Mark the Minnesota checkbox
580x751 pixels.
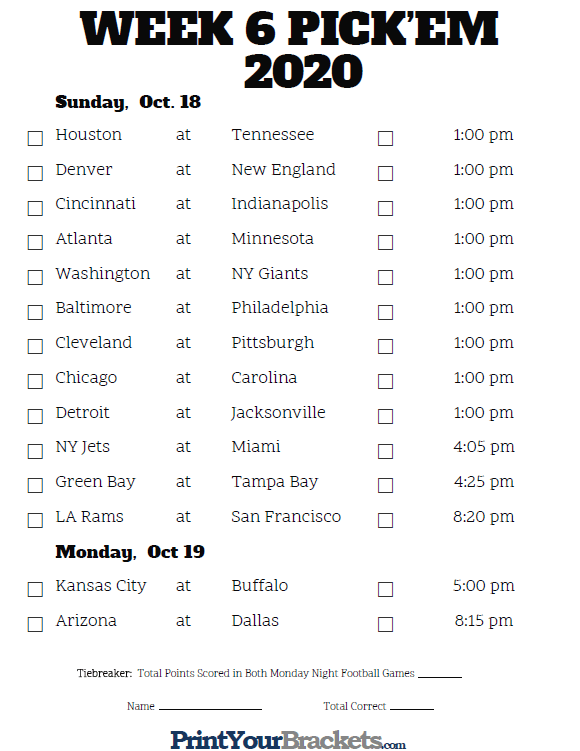point(385,242)
